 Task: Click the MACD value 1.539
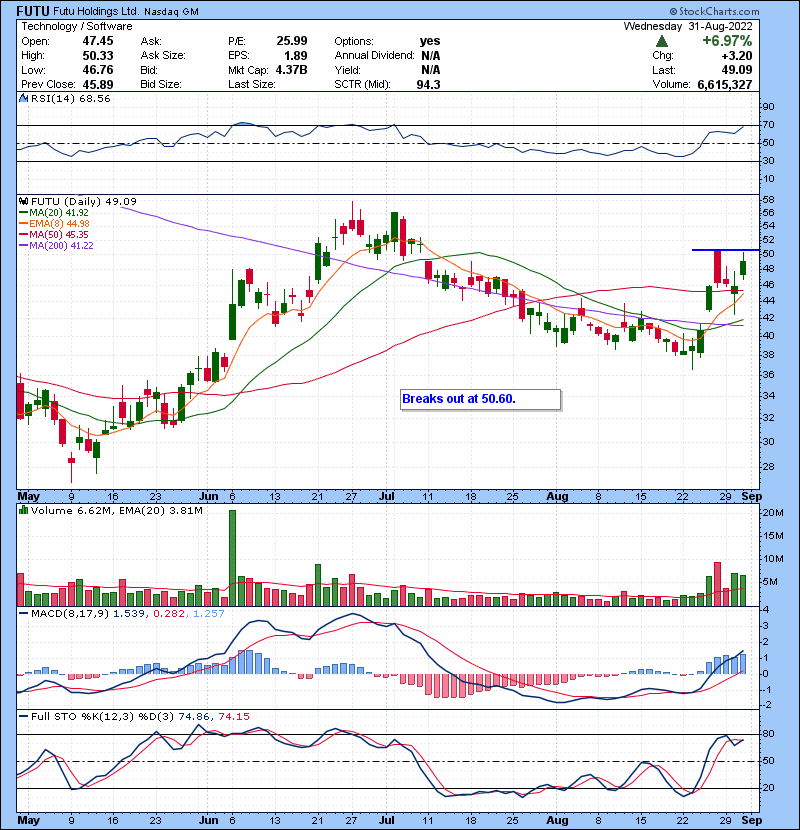coord(129,614)
